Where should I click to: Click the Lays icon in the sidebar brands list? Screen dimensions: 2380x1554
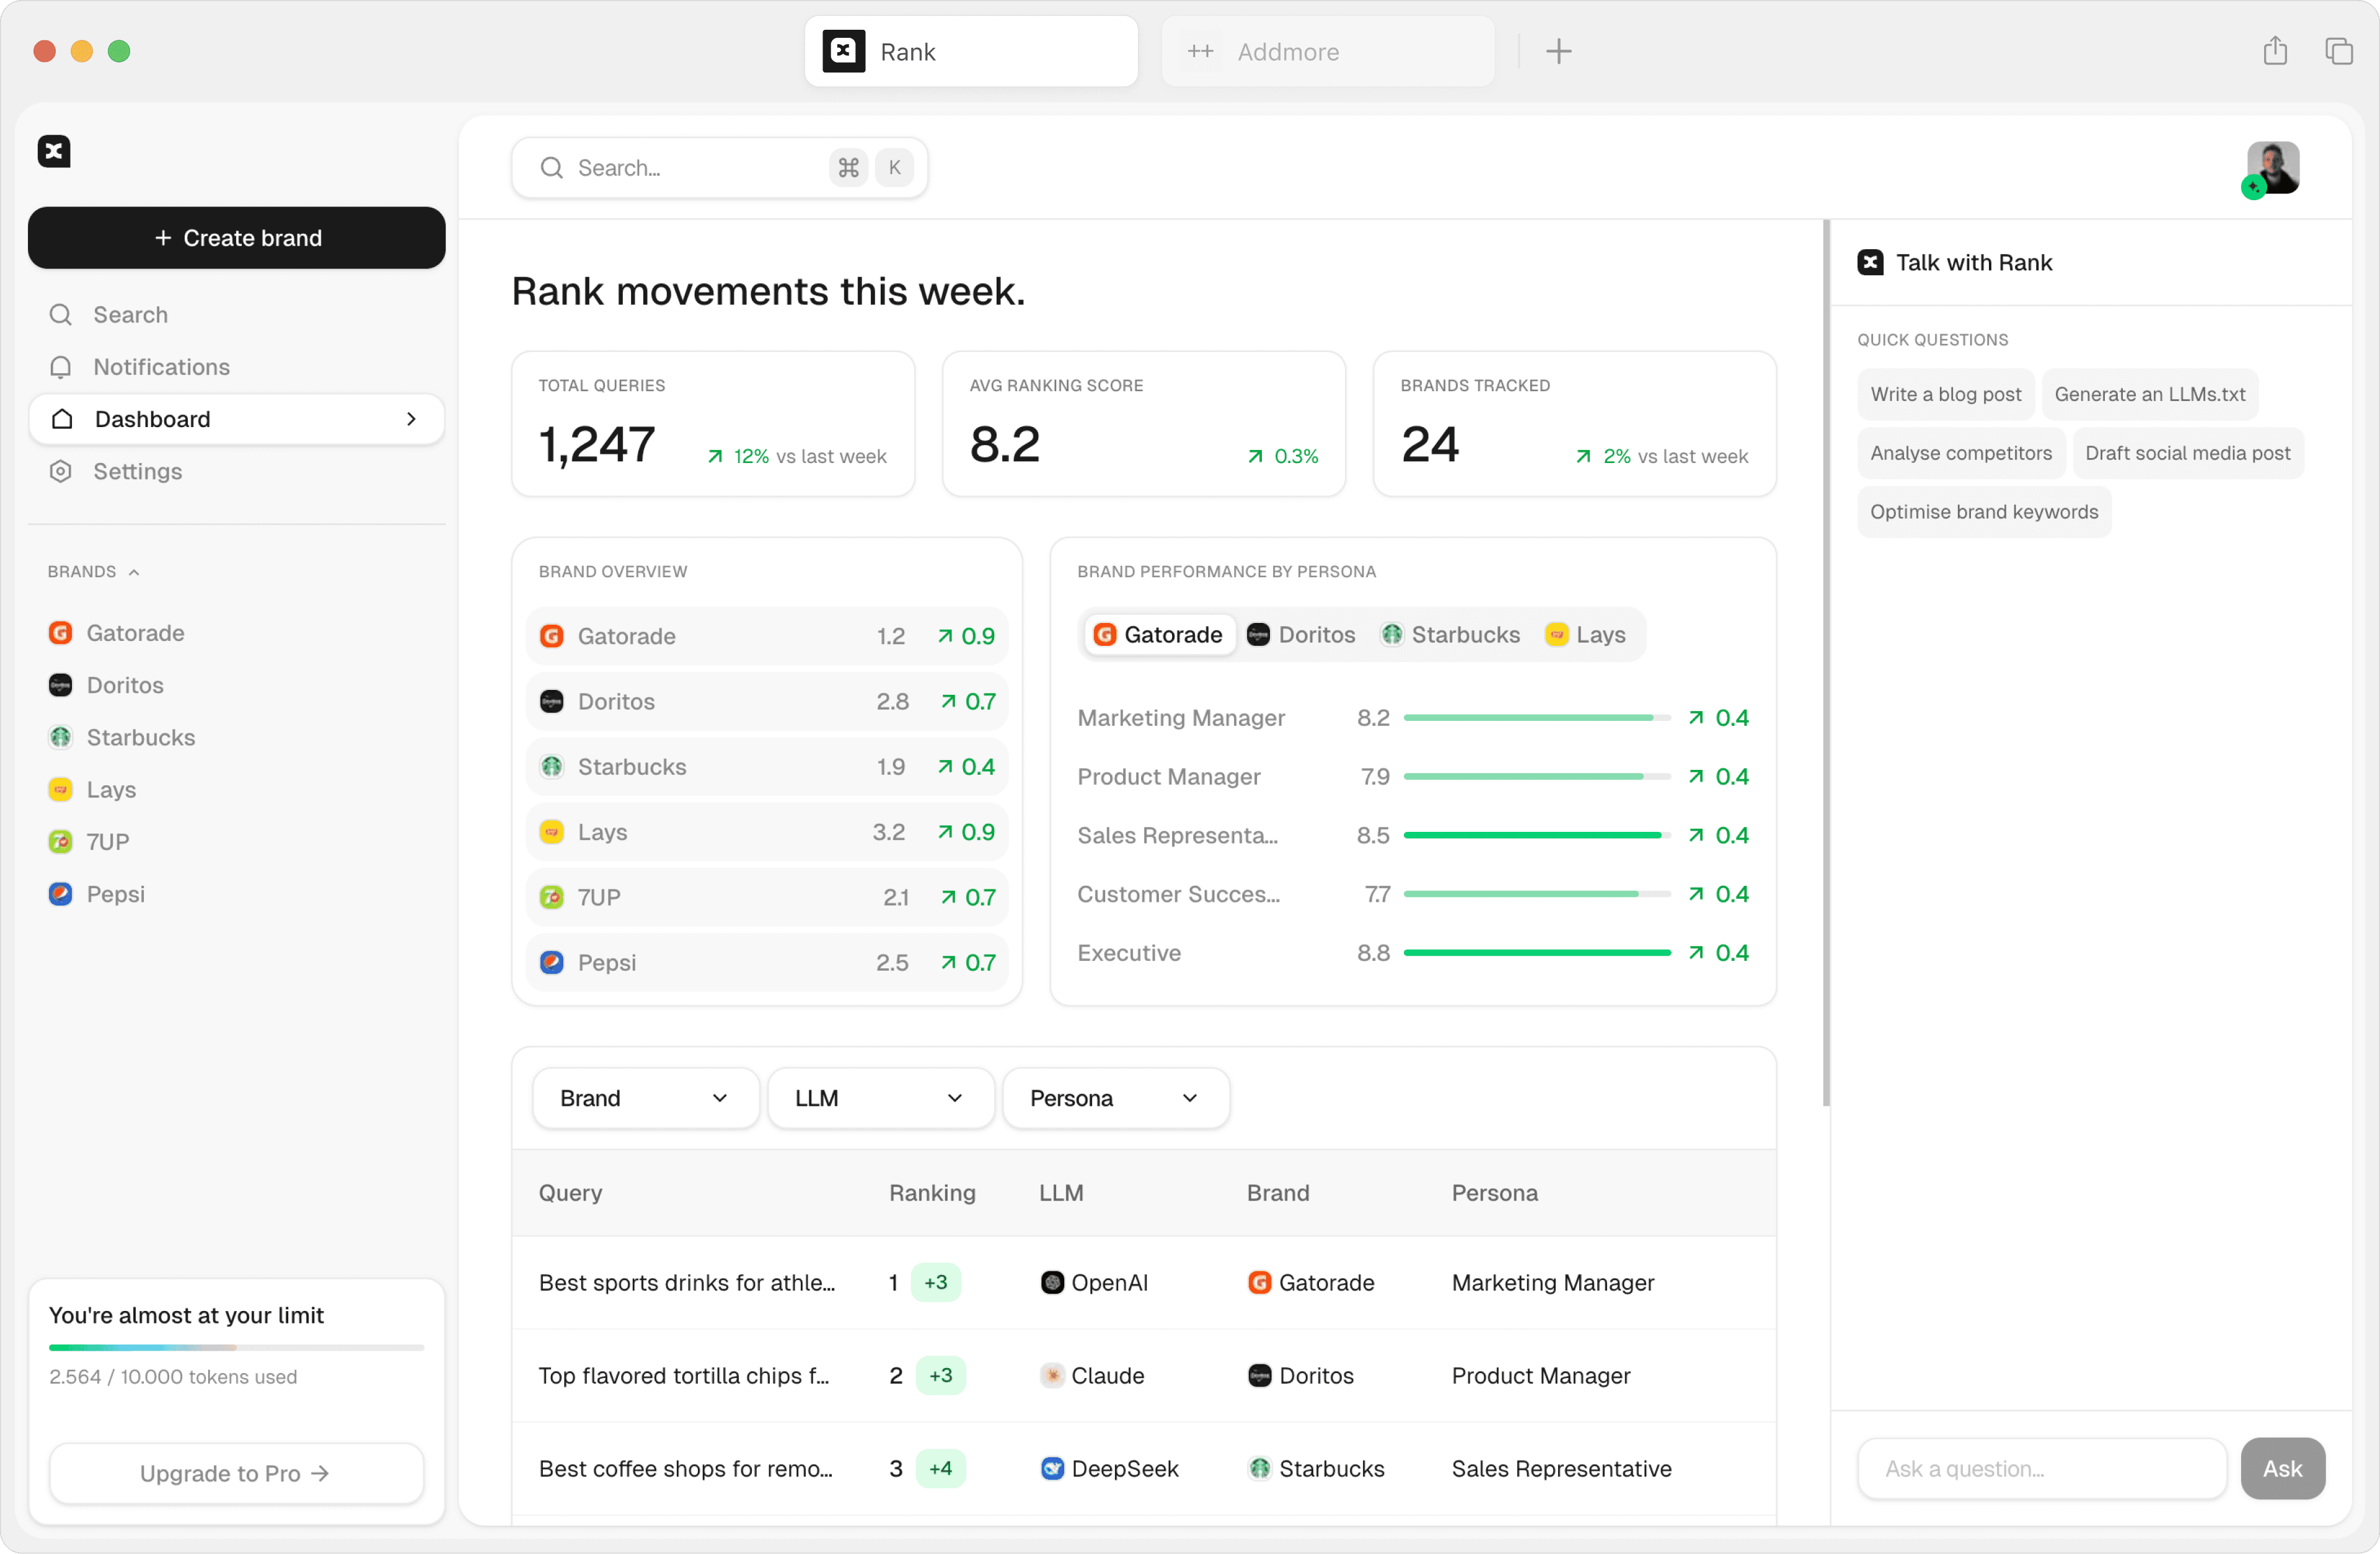pyautogui.click(x=61, y=789)
